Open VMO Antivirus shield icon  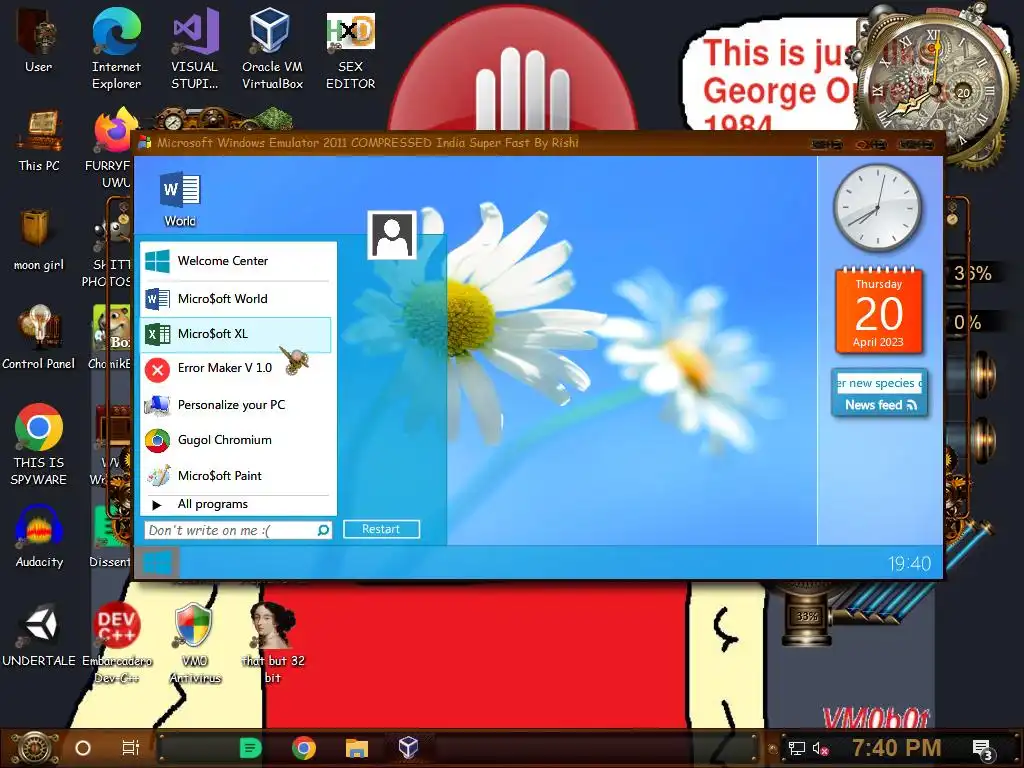195,643
